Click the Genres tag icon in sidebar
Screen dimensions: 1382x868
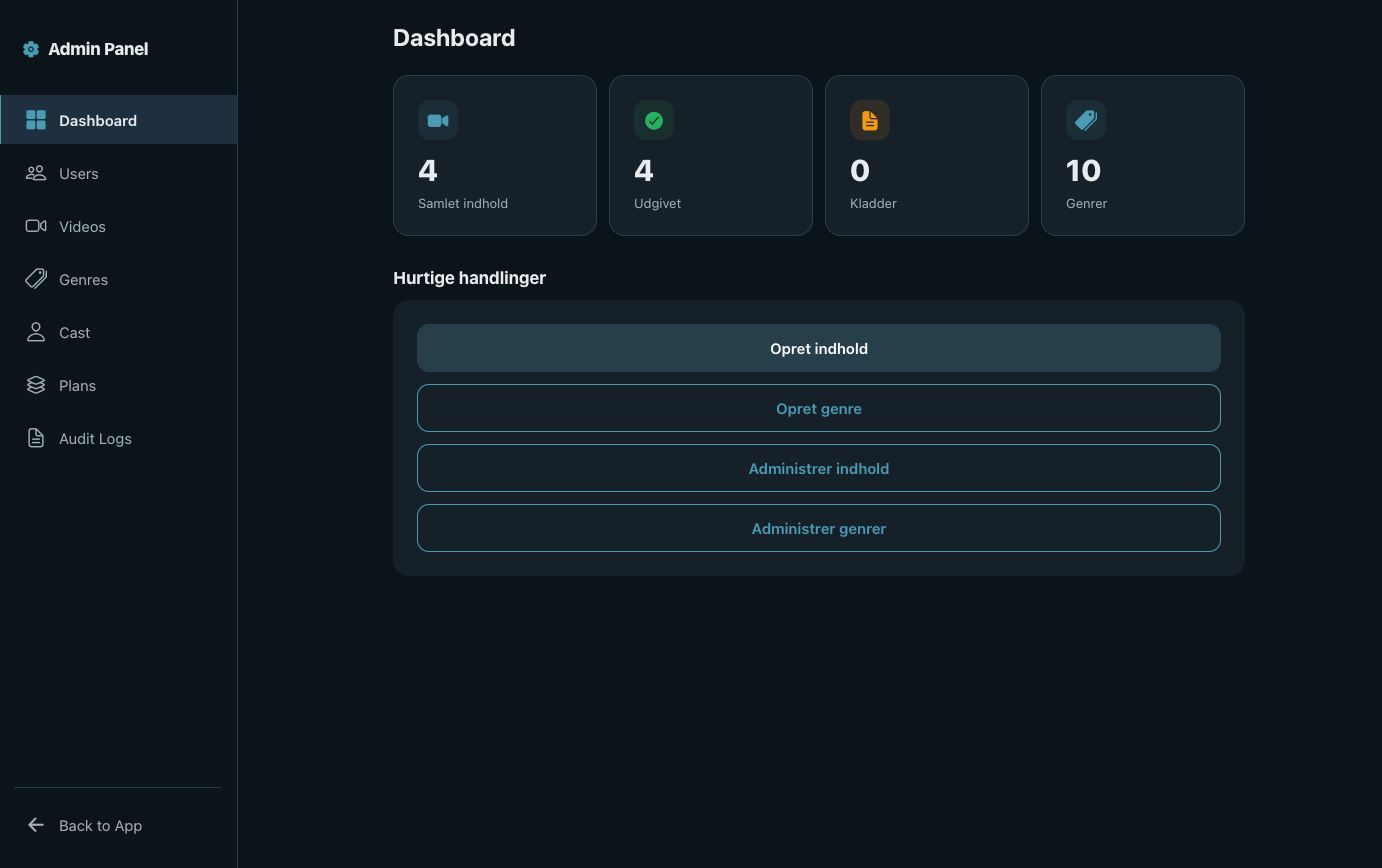[x=36, y=279]
